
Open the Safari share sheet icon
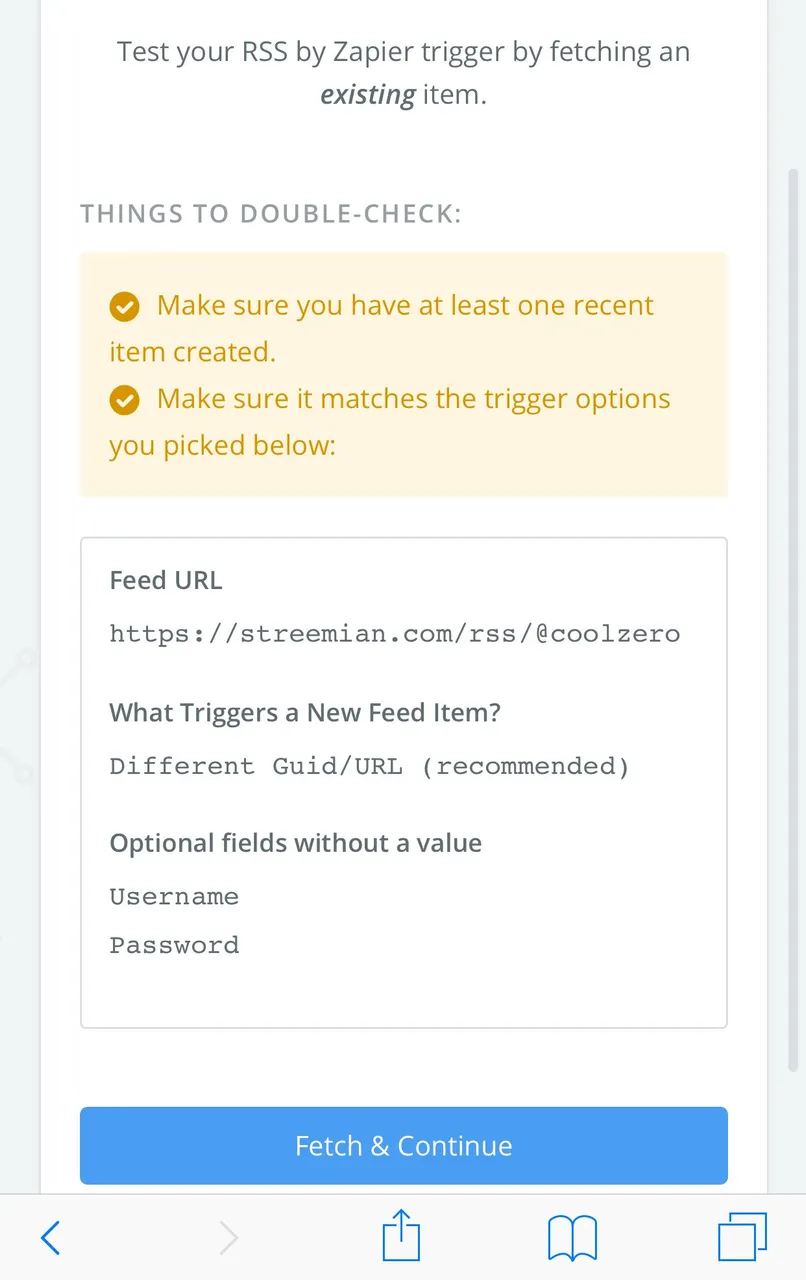click(x=402, y=1235)
